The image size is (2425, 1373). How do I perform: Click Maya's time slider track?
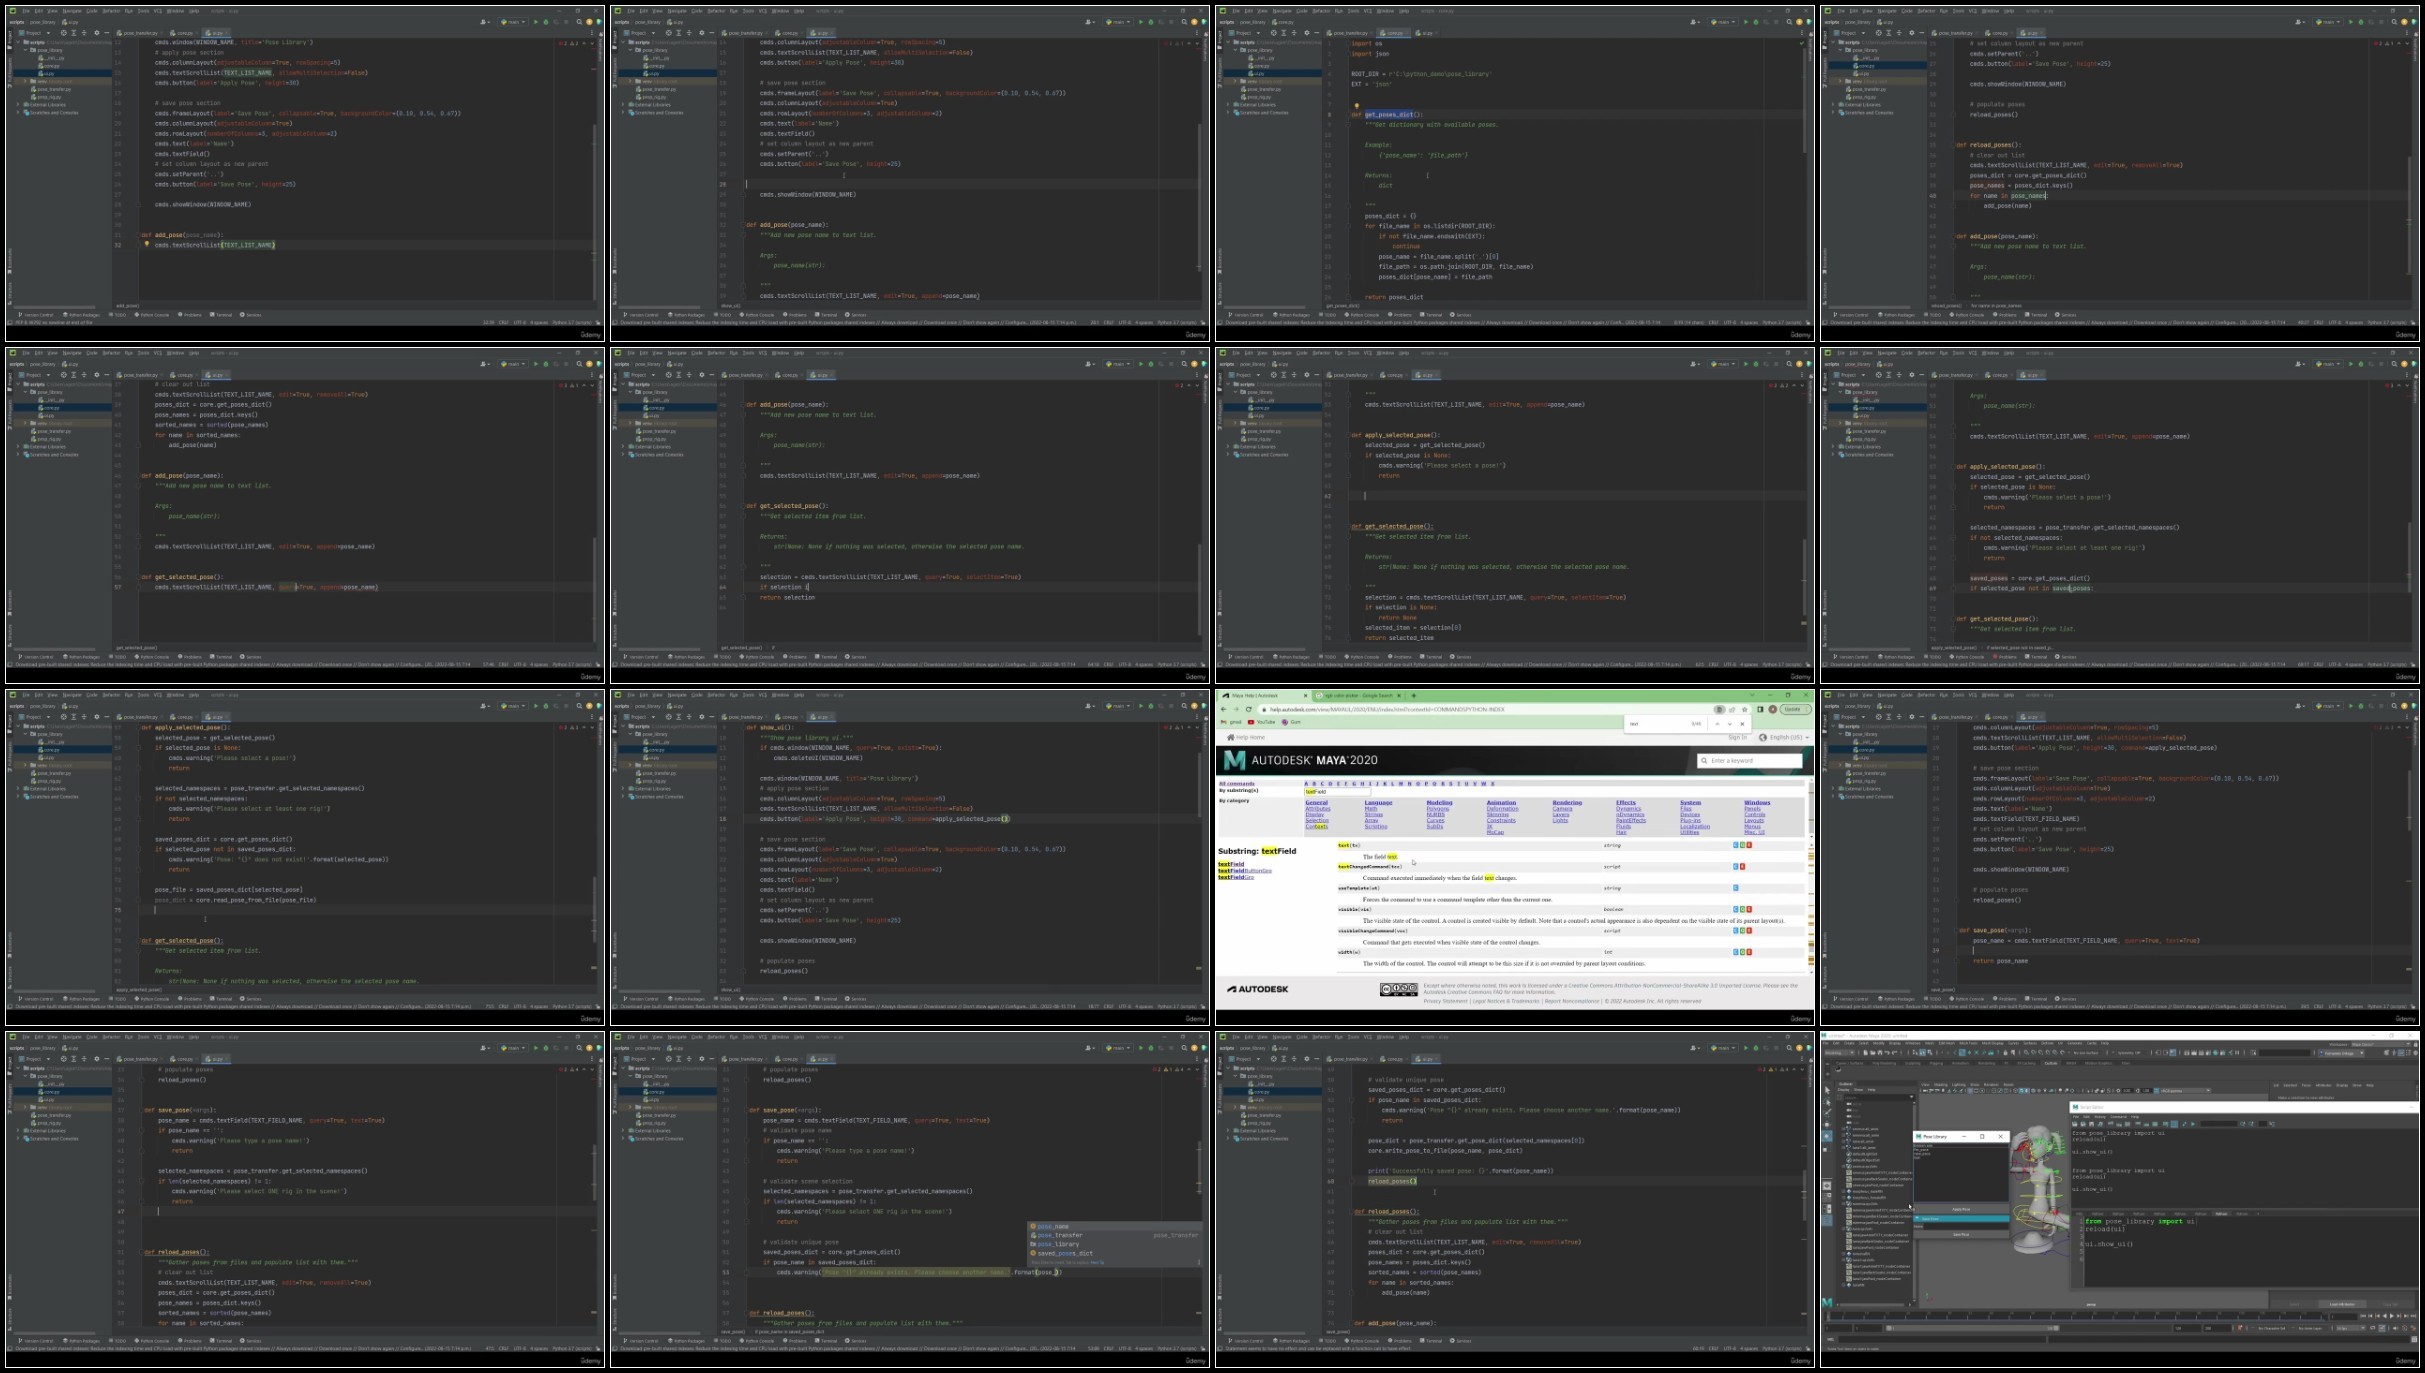(x=2077, y=1316)
